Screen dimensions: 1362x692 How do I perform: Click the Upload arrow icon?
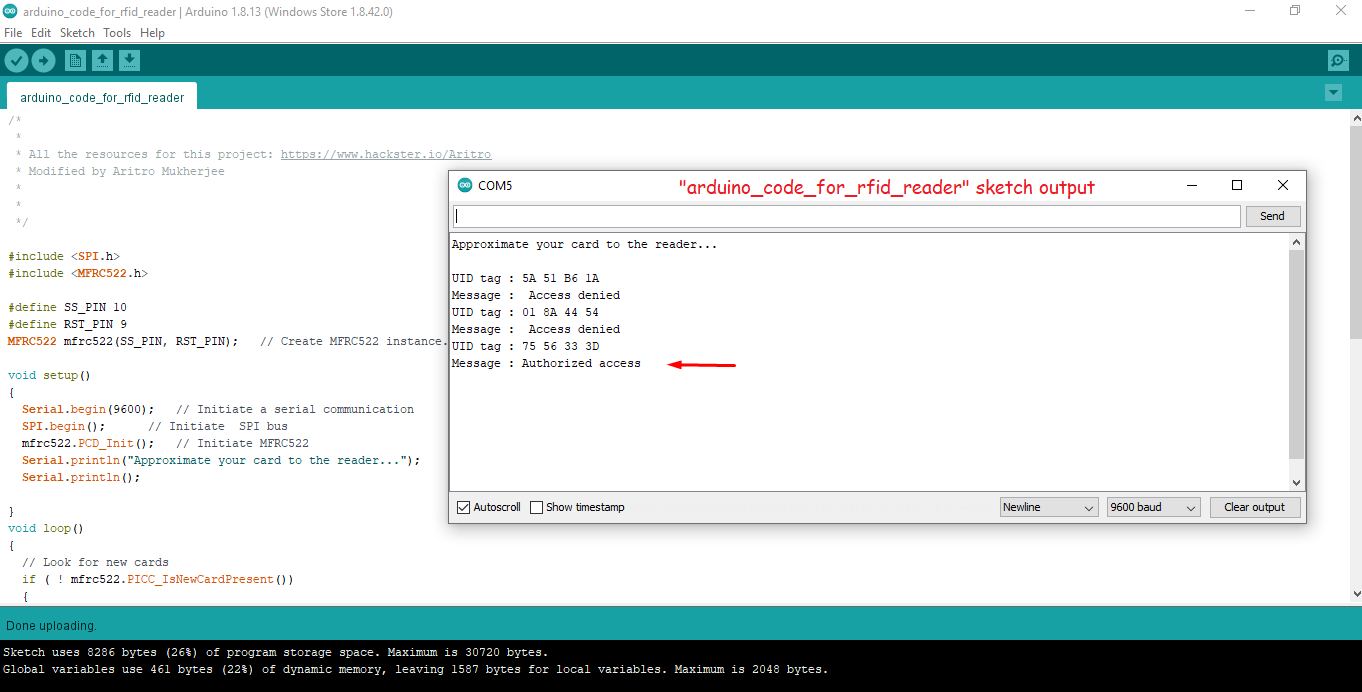pos(43,61)
